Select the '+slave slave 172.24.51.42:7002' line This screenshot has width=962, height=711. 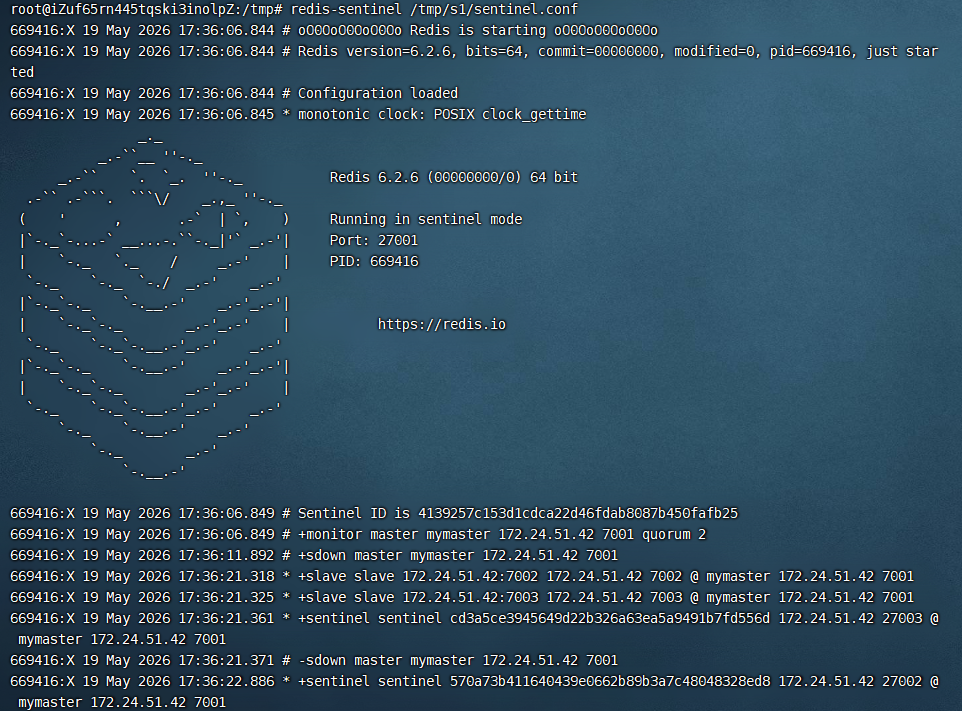pos(462,576)
